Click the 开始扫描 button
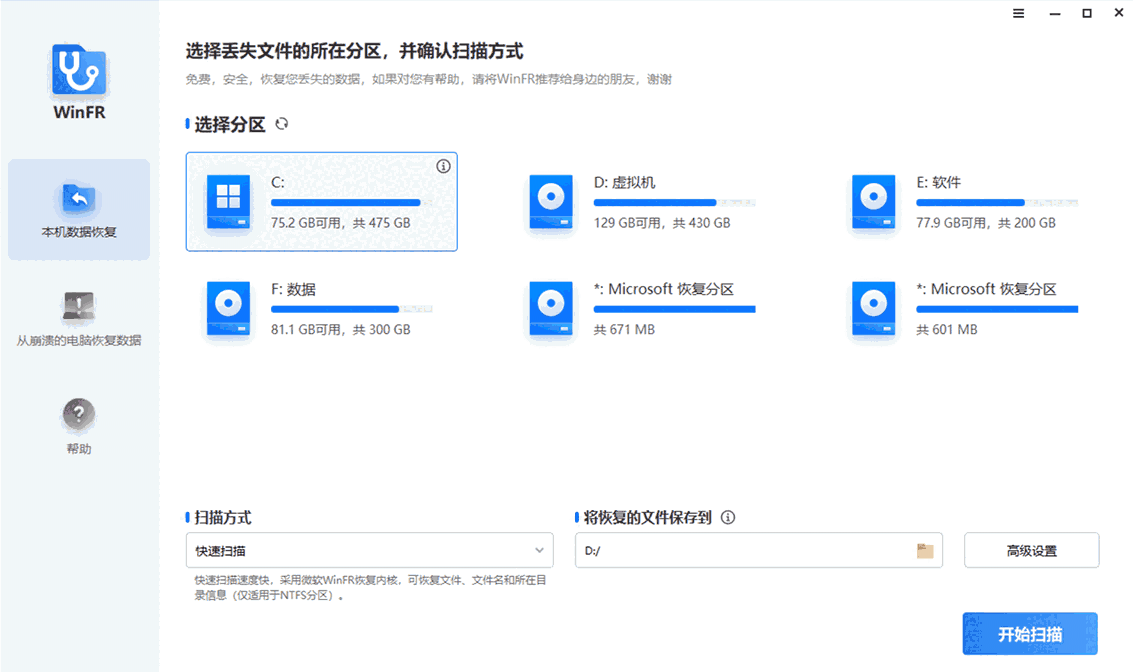This screenshot has height=672, width=1133. 1030,633
